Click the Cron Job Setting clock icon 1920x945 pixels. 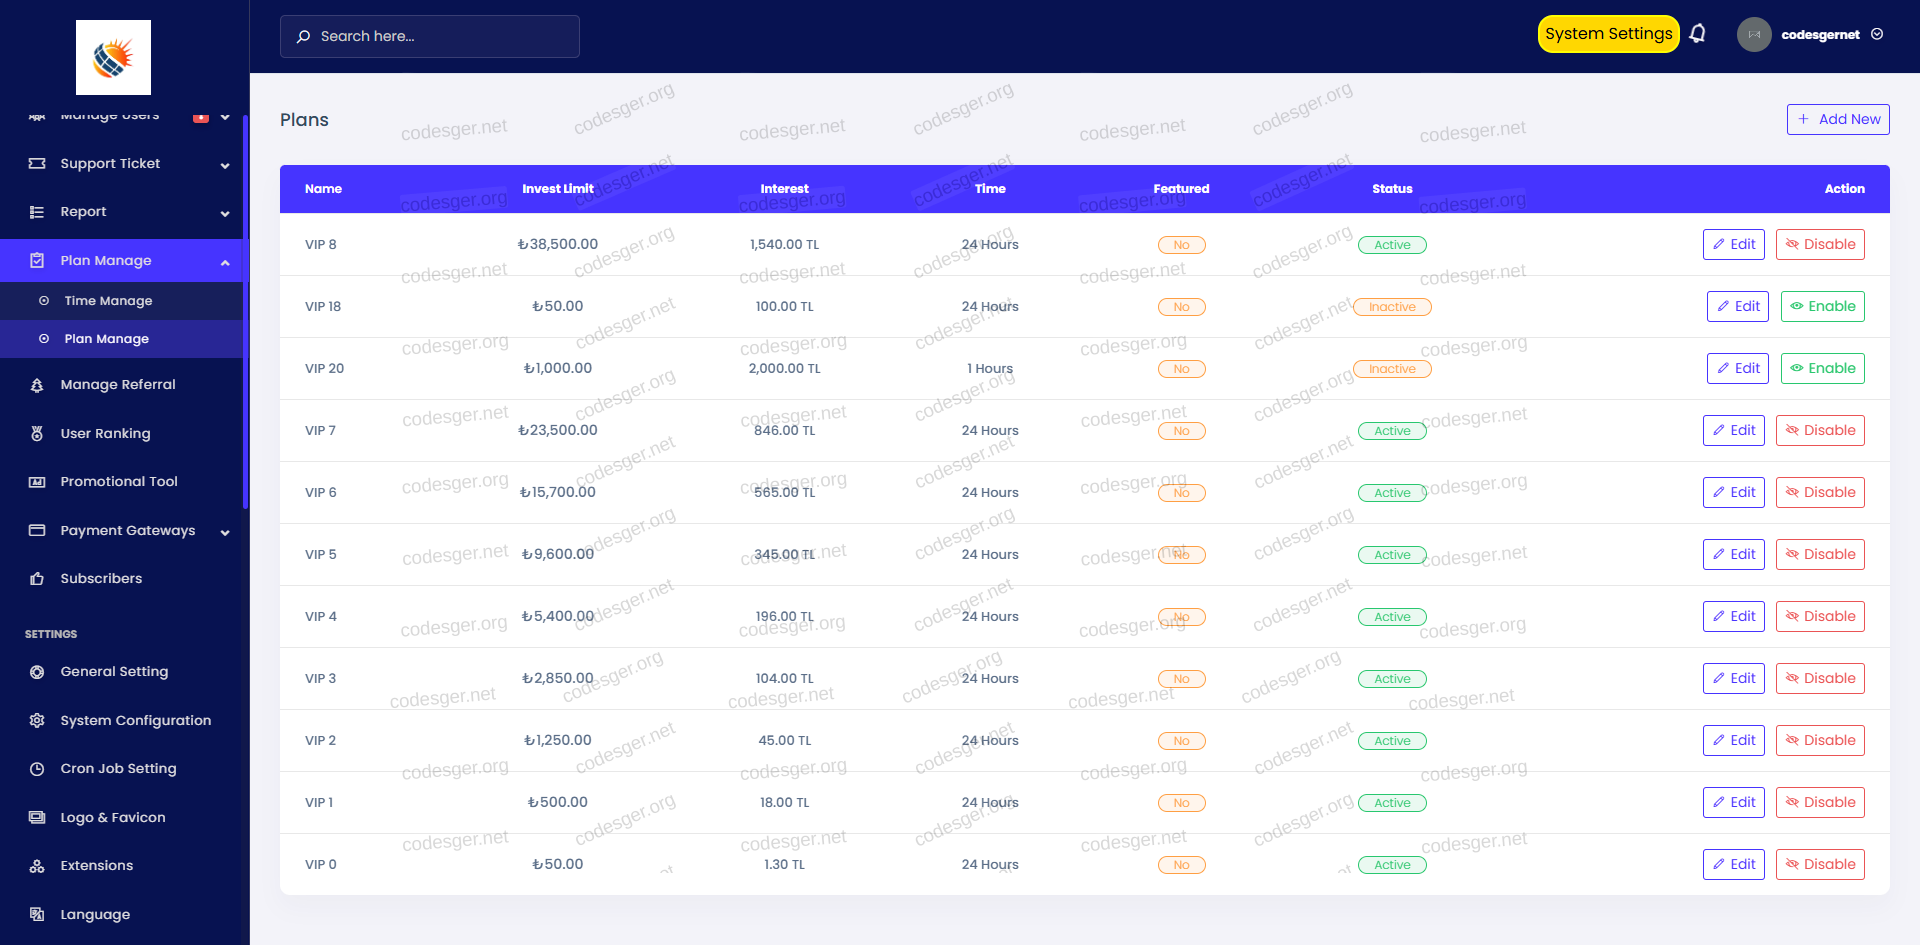tap(37, 769)
